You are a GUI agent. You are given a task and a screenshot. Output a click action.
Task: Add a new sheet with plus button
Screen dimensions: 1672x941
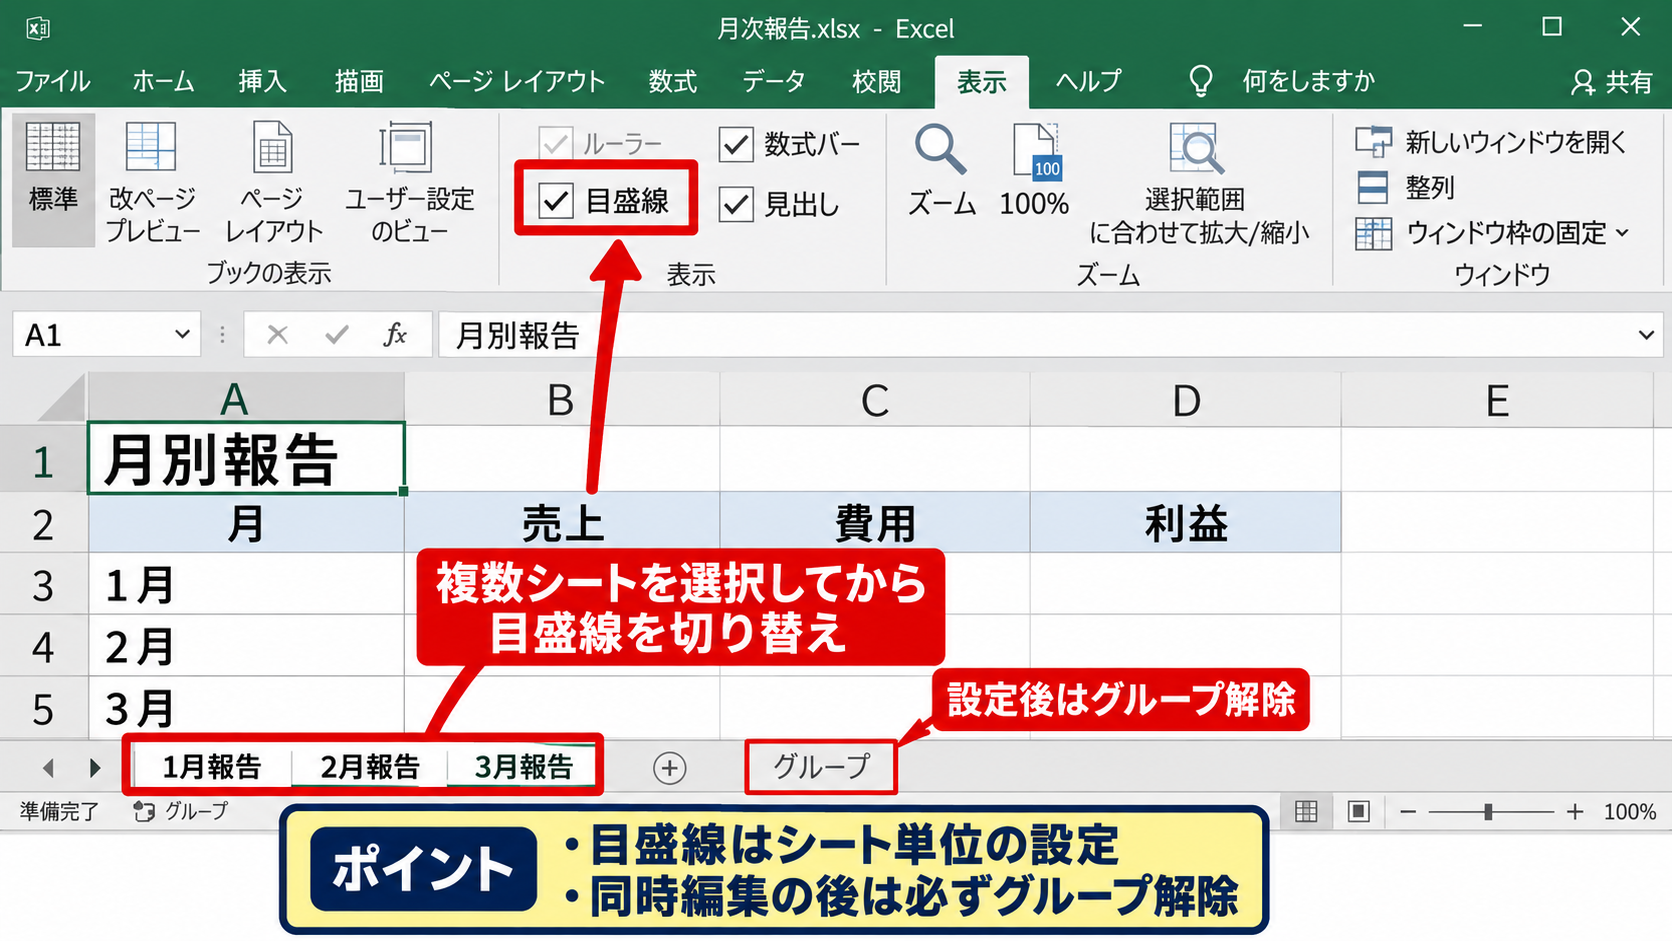tap(669, 768)
